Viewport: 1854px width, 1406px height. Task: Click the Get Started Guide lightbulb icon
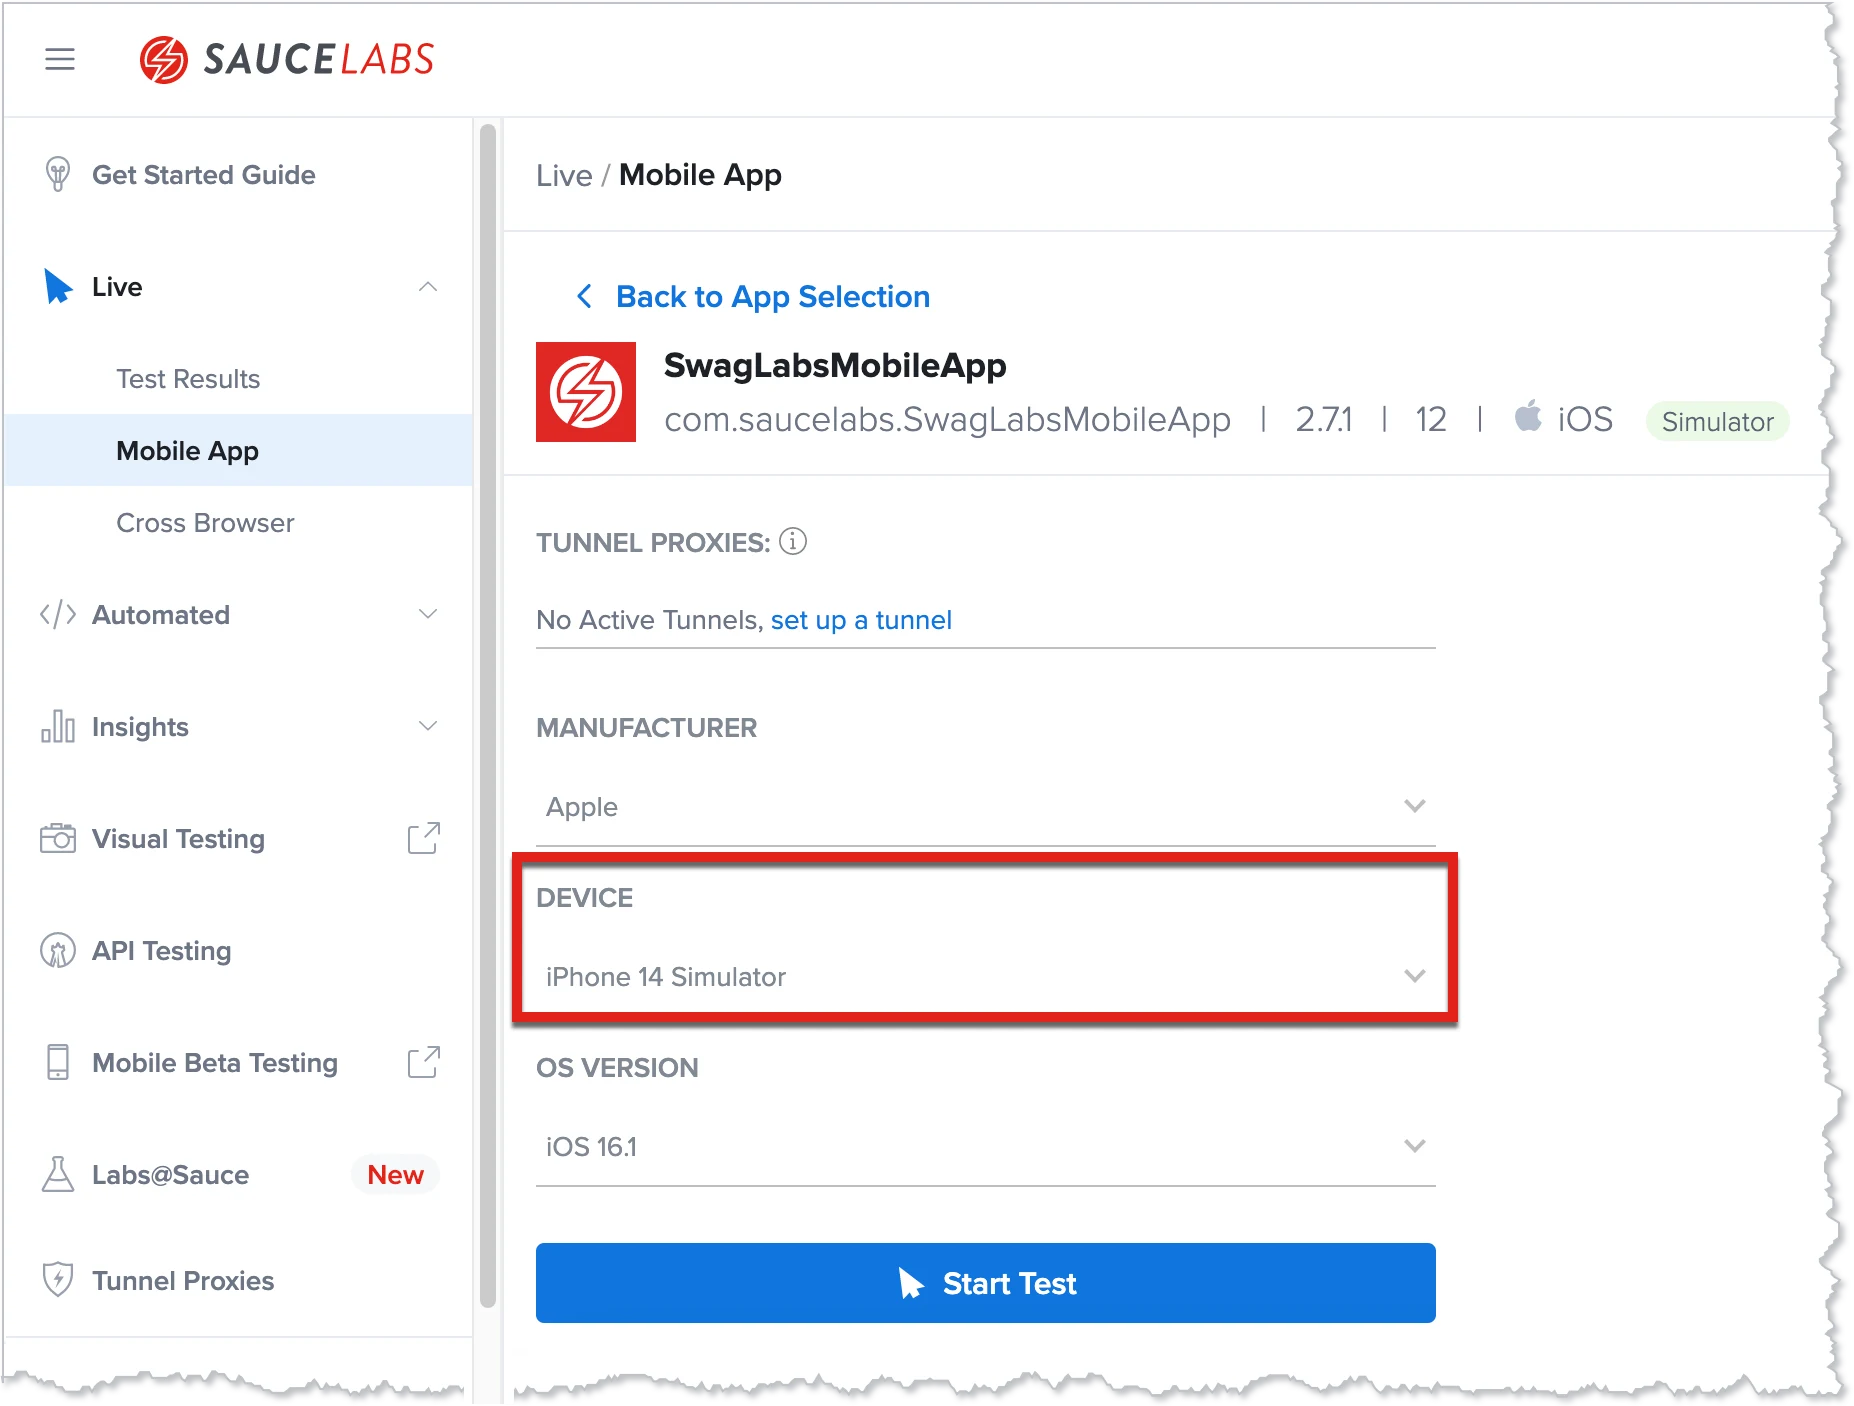click(x=58, y=174)
